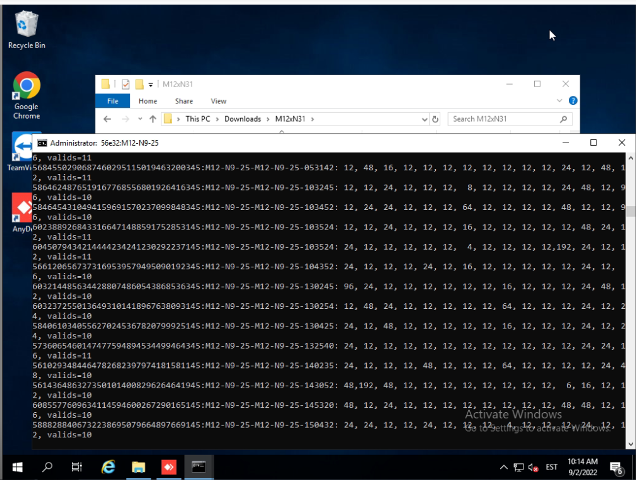Viewport: 636px width, 480px height.
Task: Maximize the M12xN31 Explorer window
Action: (x=537, y=84)
